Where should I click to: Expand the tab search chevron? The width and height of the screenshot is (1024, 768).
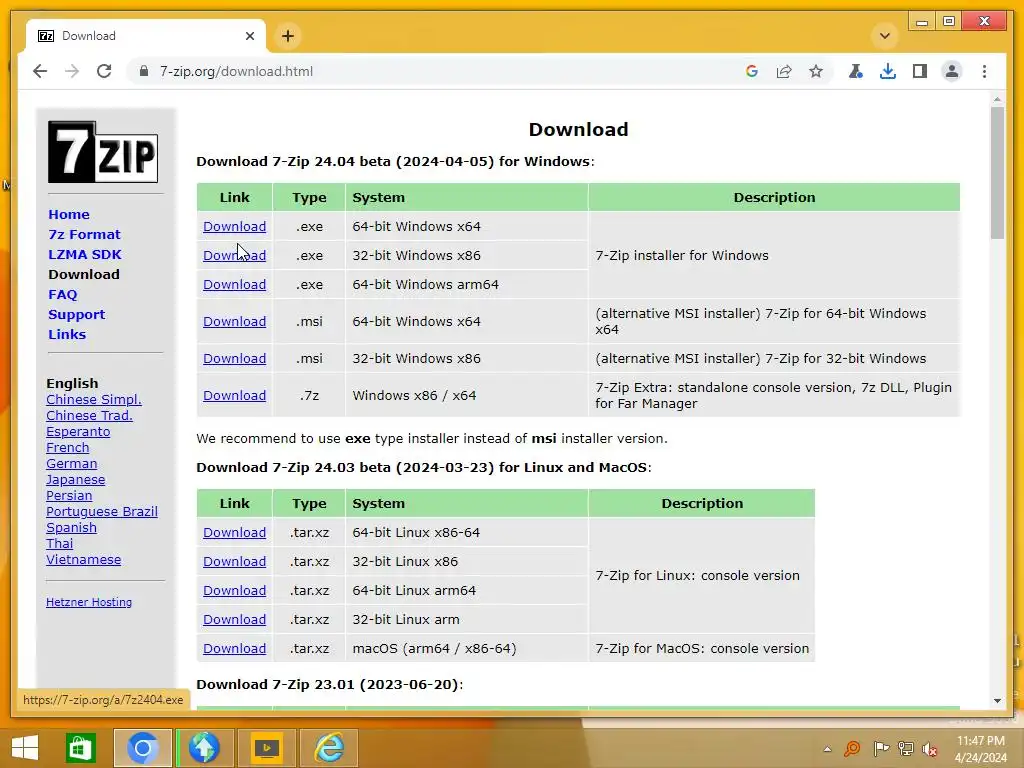885,36
